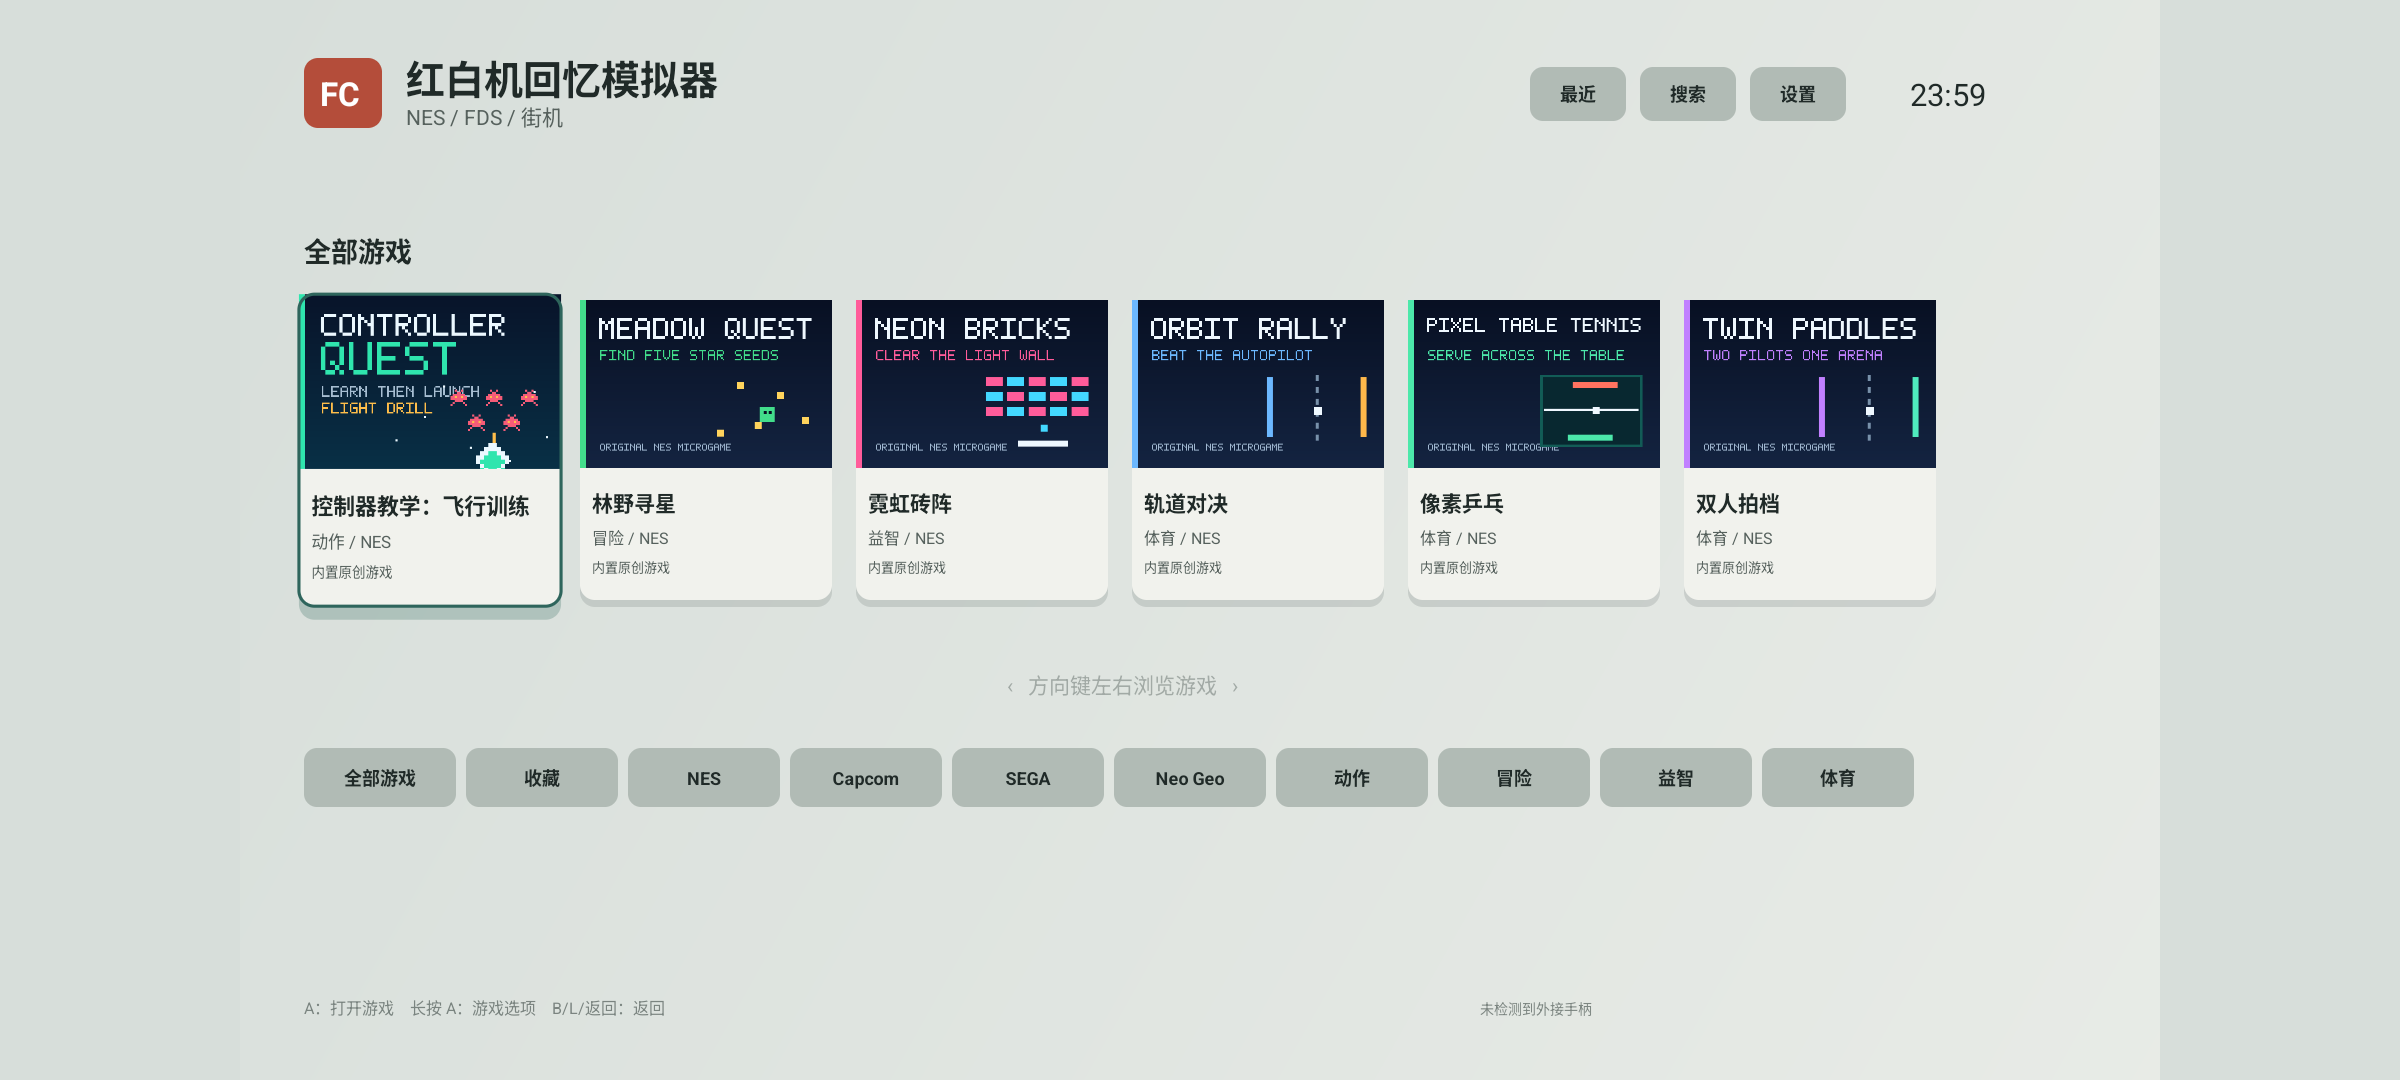The width and height of the screenshot is (2400, 1080).
Task: Filter games by the 体育 sports tab
Action: (x=1838, y=778)
